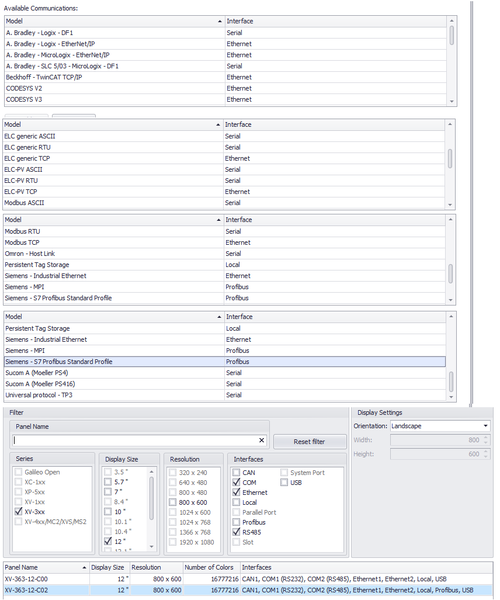
Task: Click the Display Size list scroll-down arrow
Action: tap(151, 547)
